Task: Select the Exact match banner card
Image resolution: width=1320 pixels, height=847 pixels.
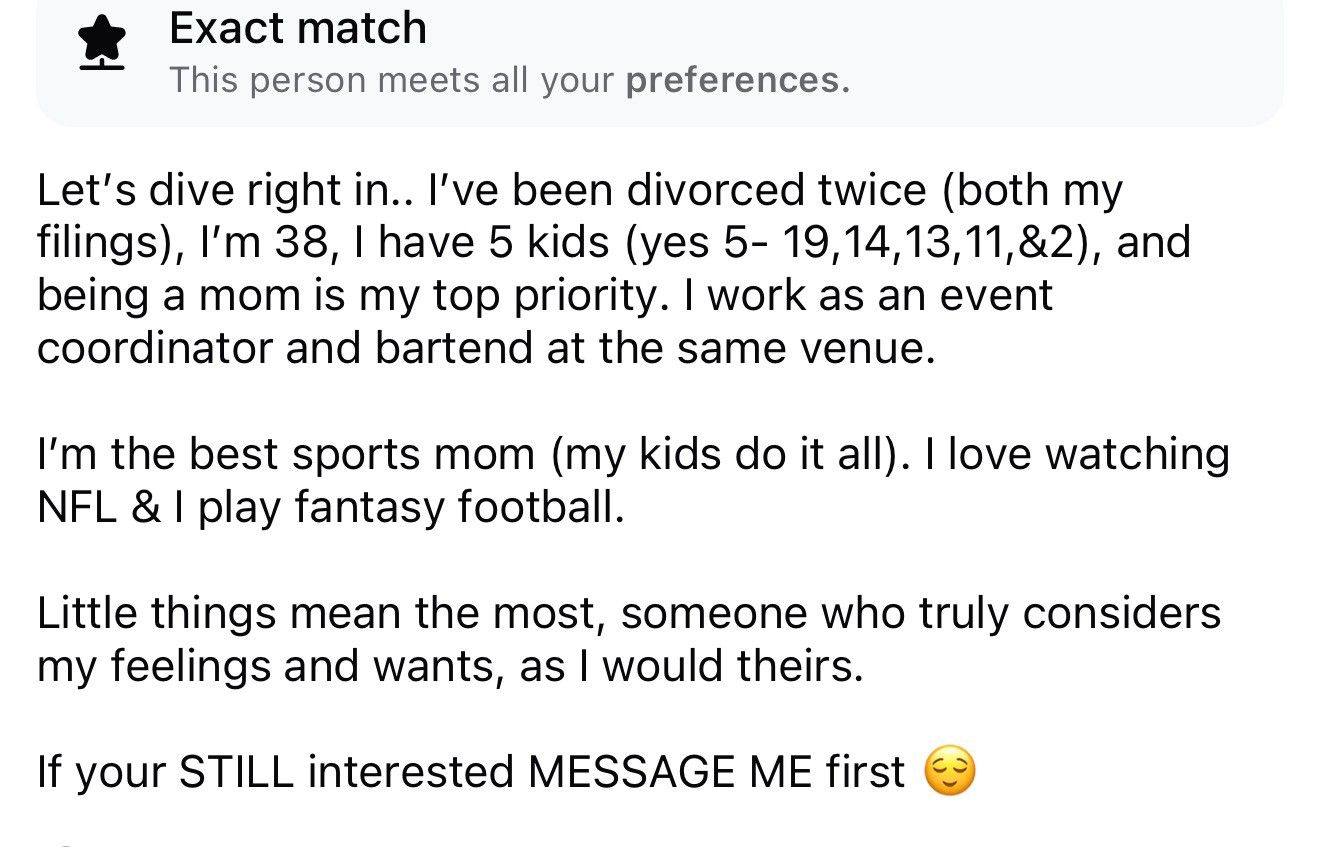Action: click(660, 60)
